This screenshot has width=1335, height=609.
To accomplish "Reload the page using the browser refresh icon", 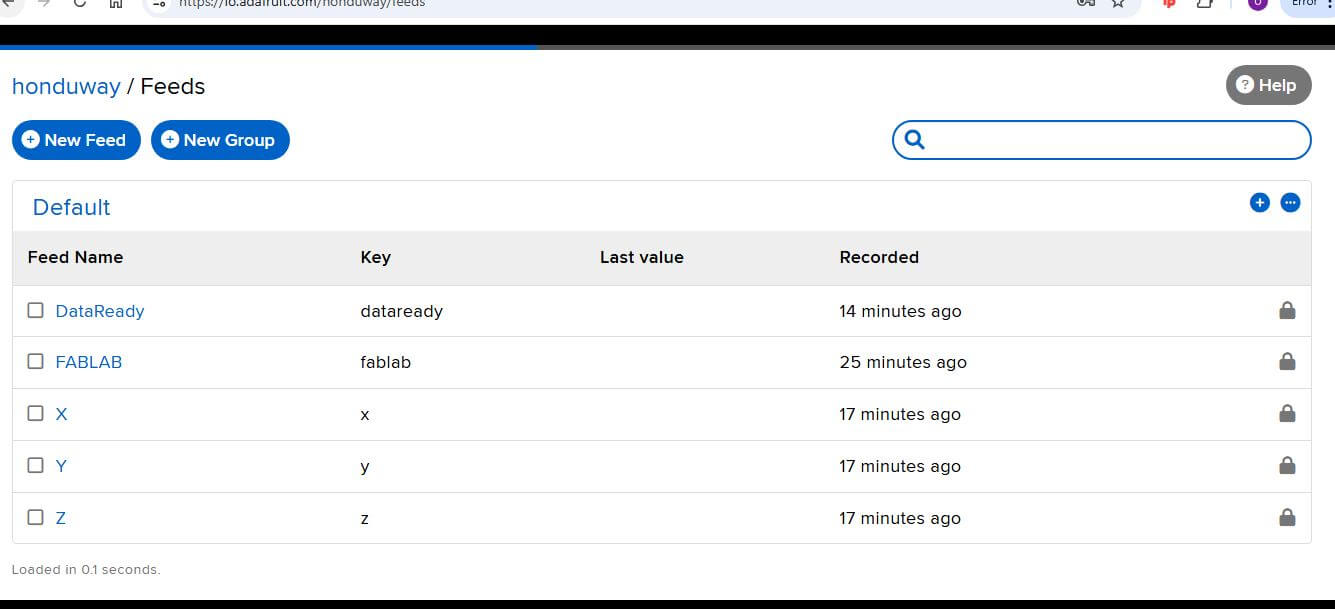I will (x=80, y=3).
